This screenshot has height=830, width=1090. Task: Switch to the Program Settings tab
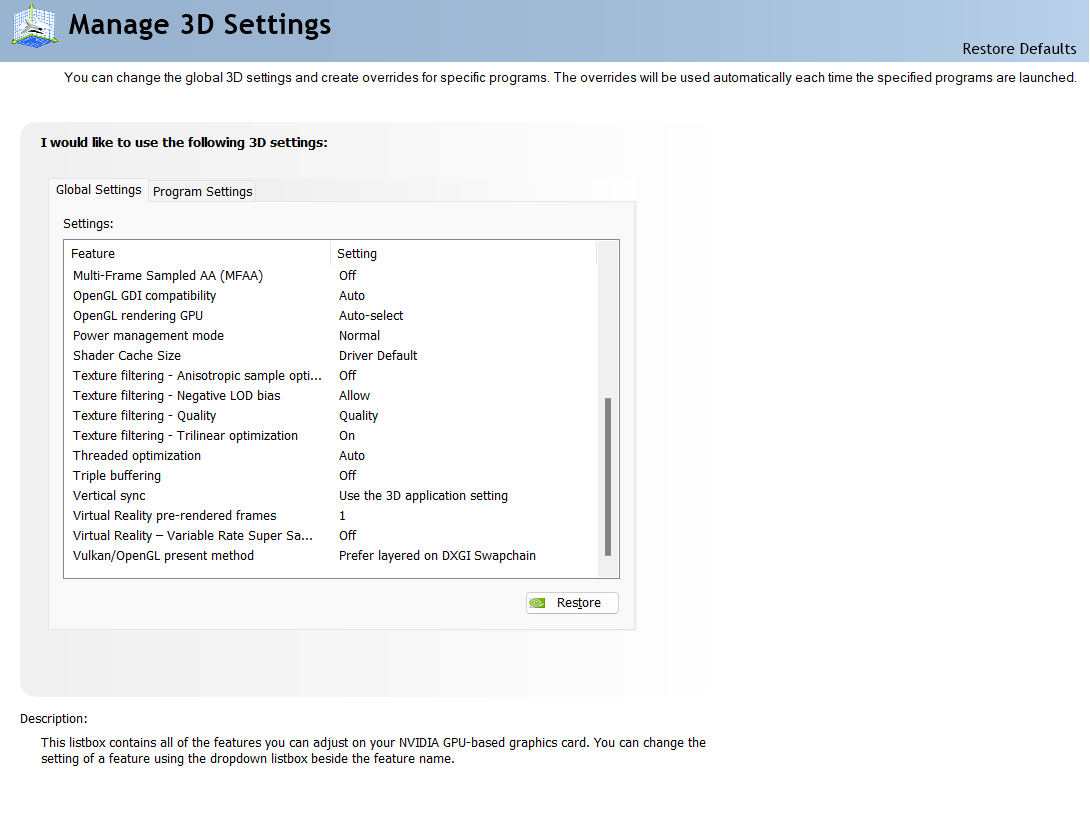pyautogui.click(x=203, y=191)
